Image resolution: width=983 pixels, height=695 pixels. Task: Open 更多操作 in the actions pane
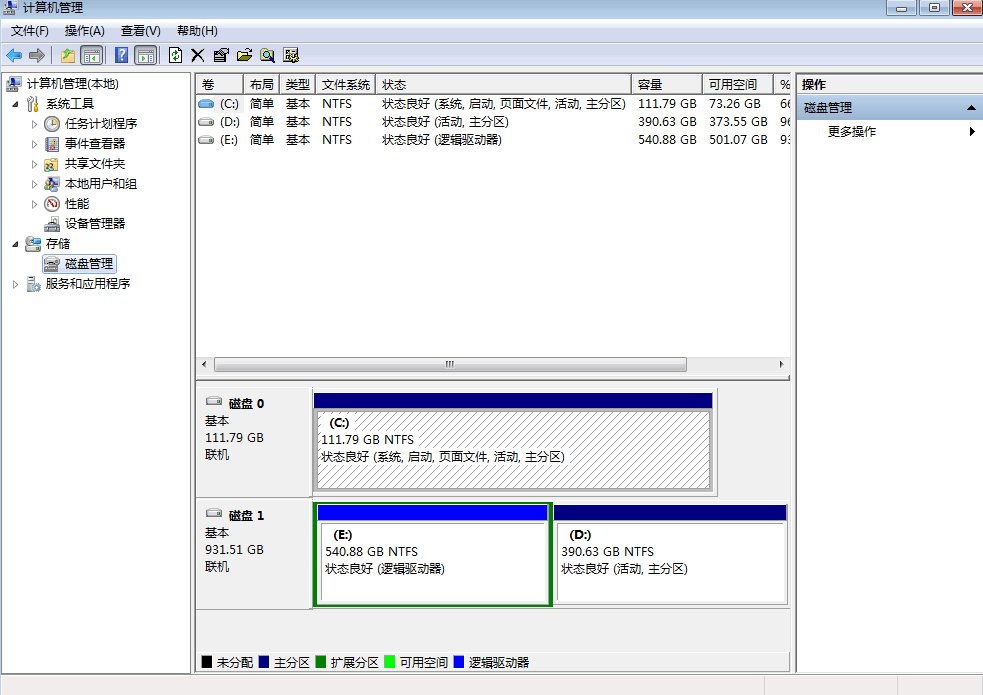pos(851,132)
